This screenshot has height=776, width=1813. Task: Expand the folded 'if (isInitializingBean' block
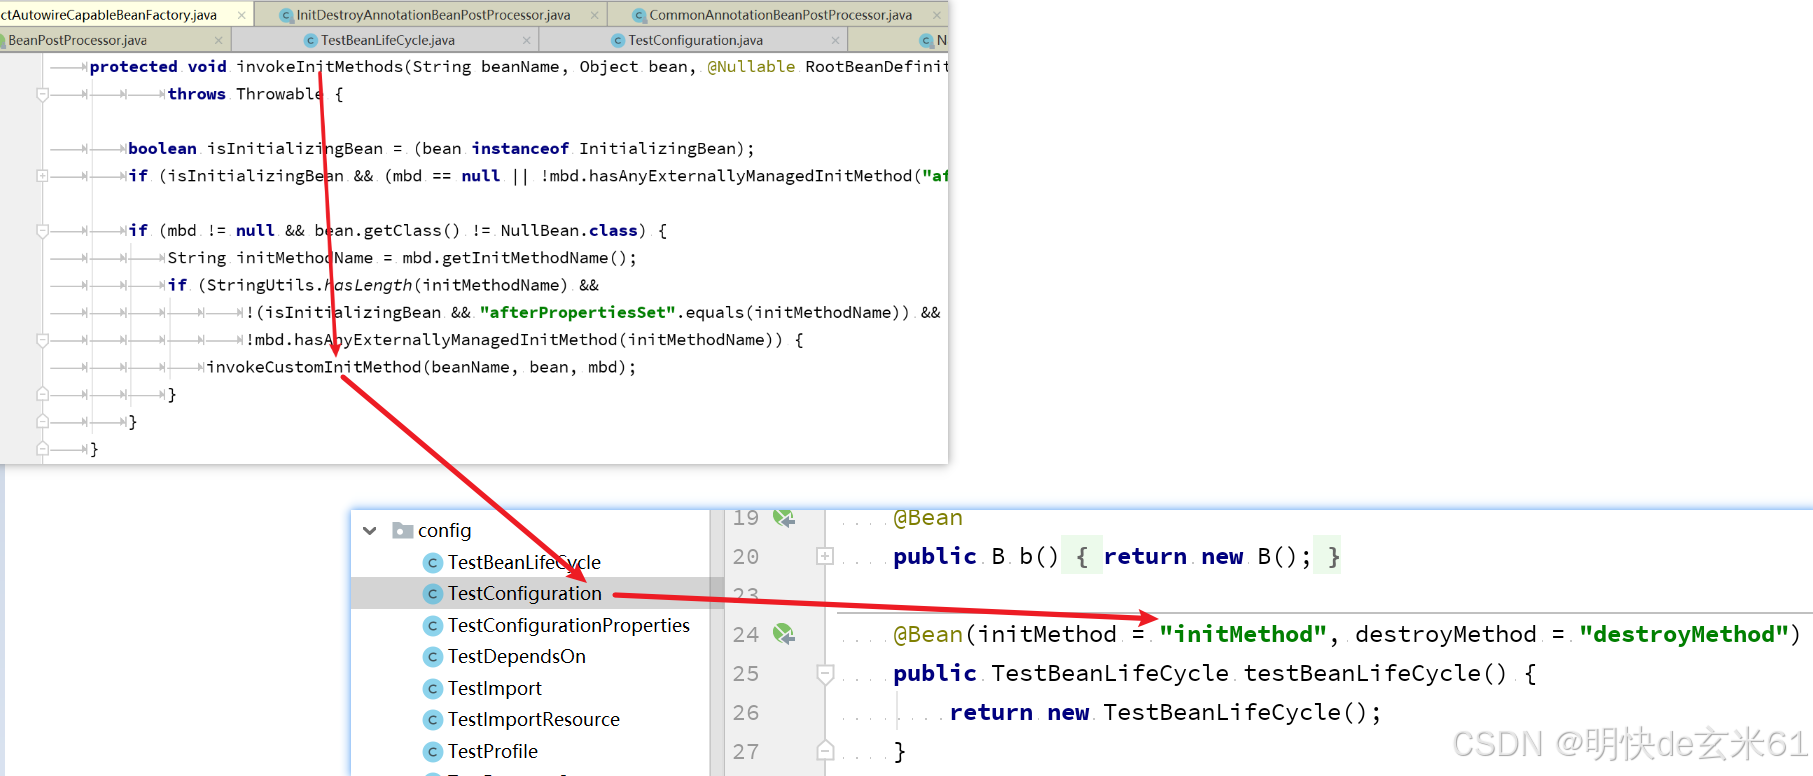point(42,176)
